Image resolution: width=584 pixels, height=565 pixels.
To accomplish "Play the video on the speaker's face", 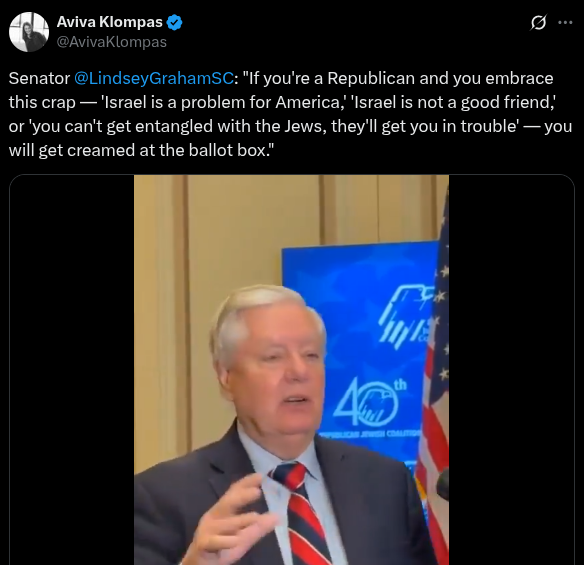I will click(x=274, y=367).
